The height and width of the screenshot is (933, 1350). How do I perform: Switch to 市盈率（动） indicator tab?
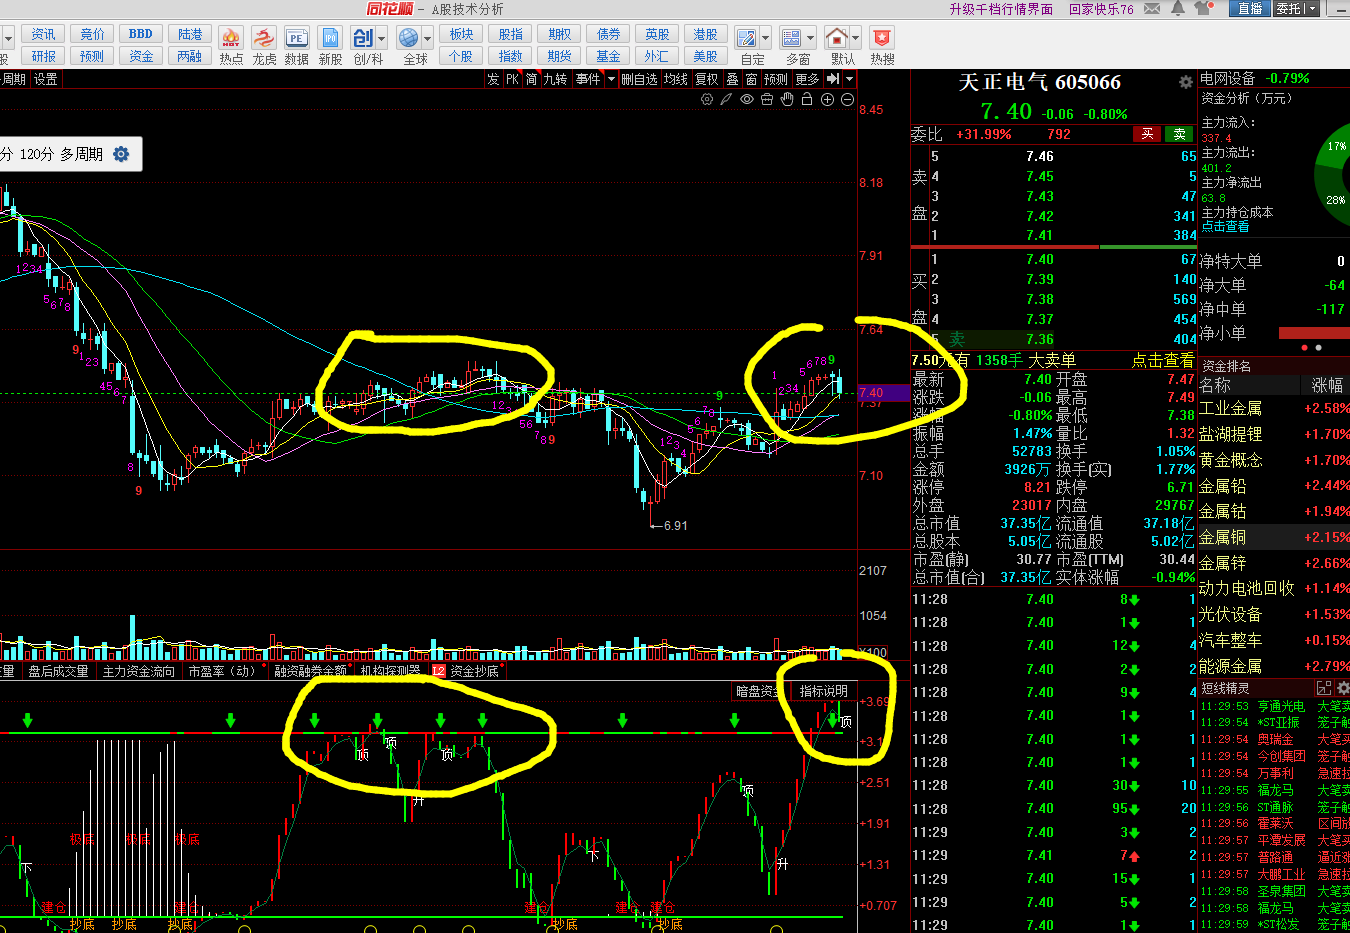[223, 671]
